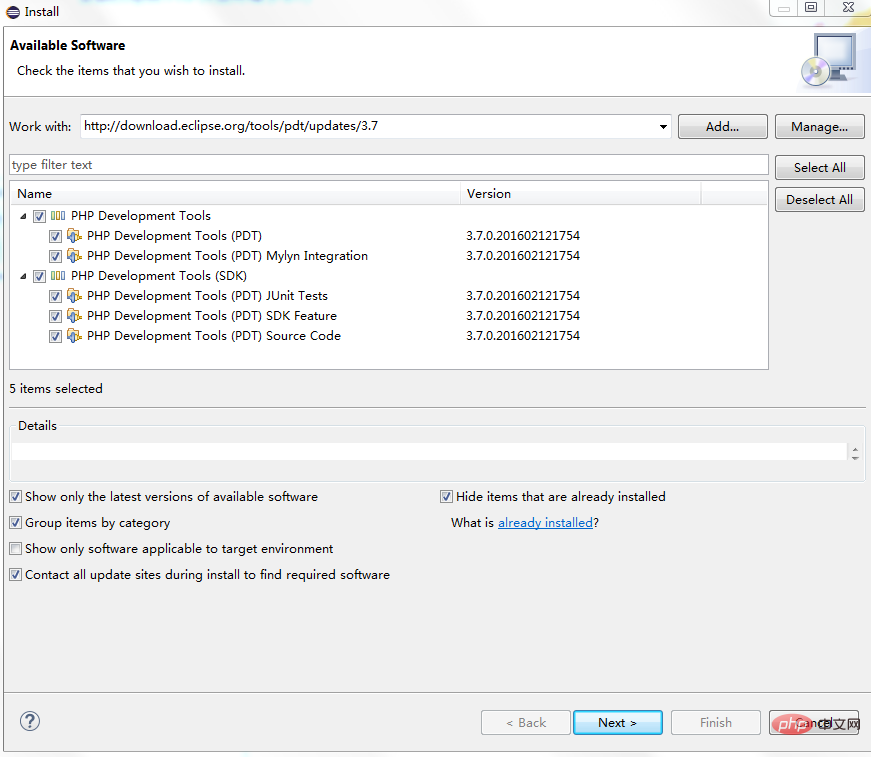Open the Work with site dropdown arrow
Image resolution: width=871 pixels, height=757 pixels.
pos(663,127)
